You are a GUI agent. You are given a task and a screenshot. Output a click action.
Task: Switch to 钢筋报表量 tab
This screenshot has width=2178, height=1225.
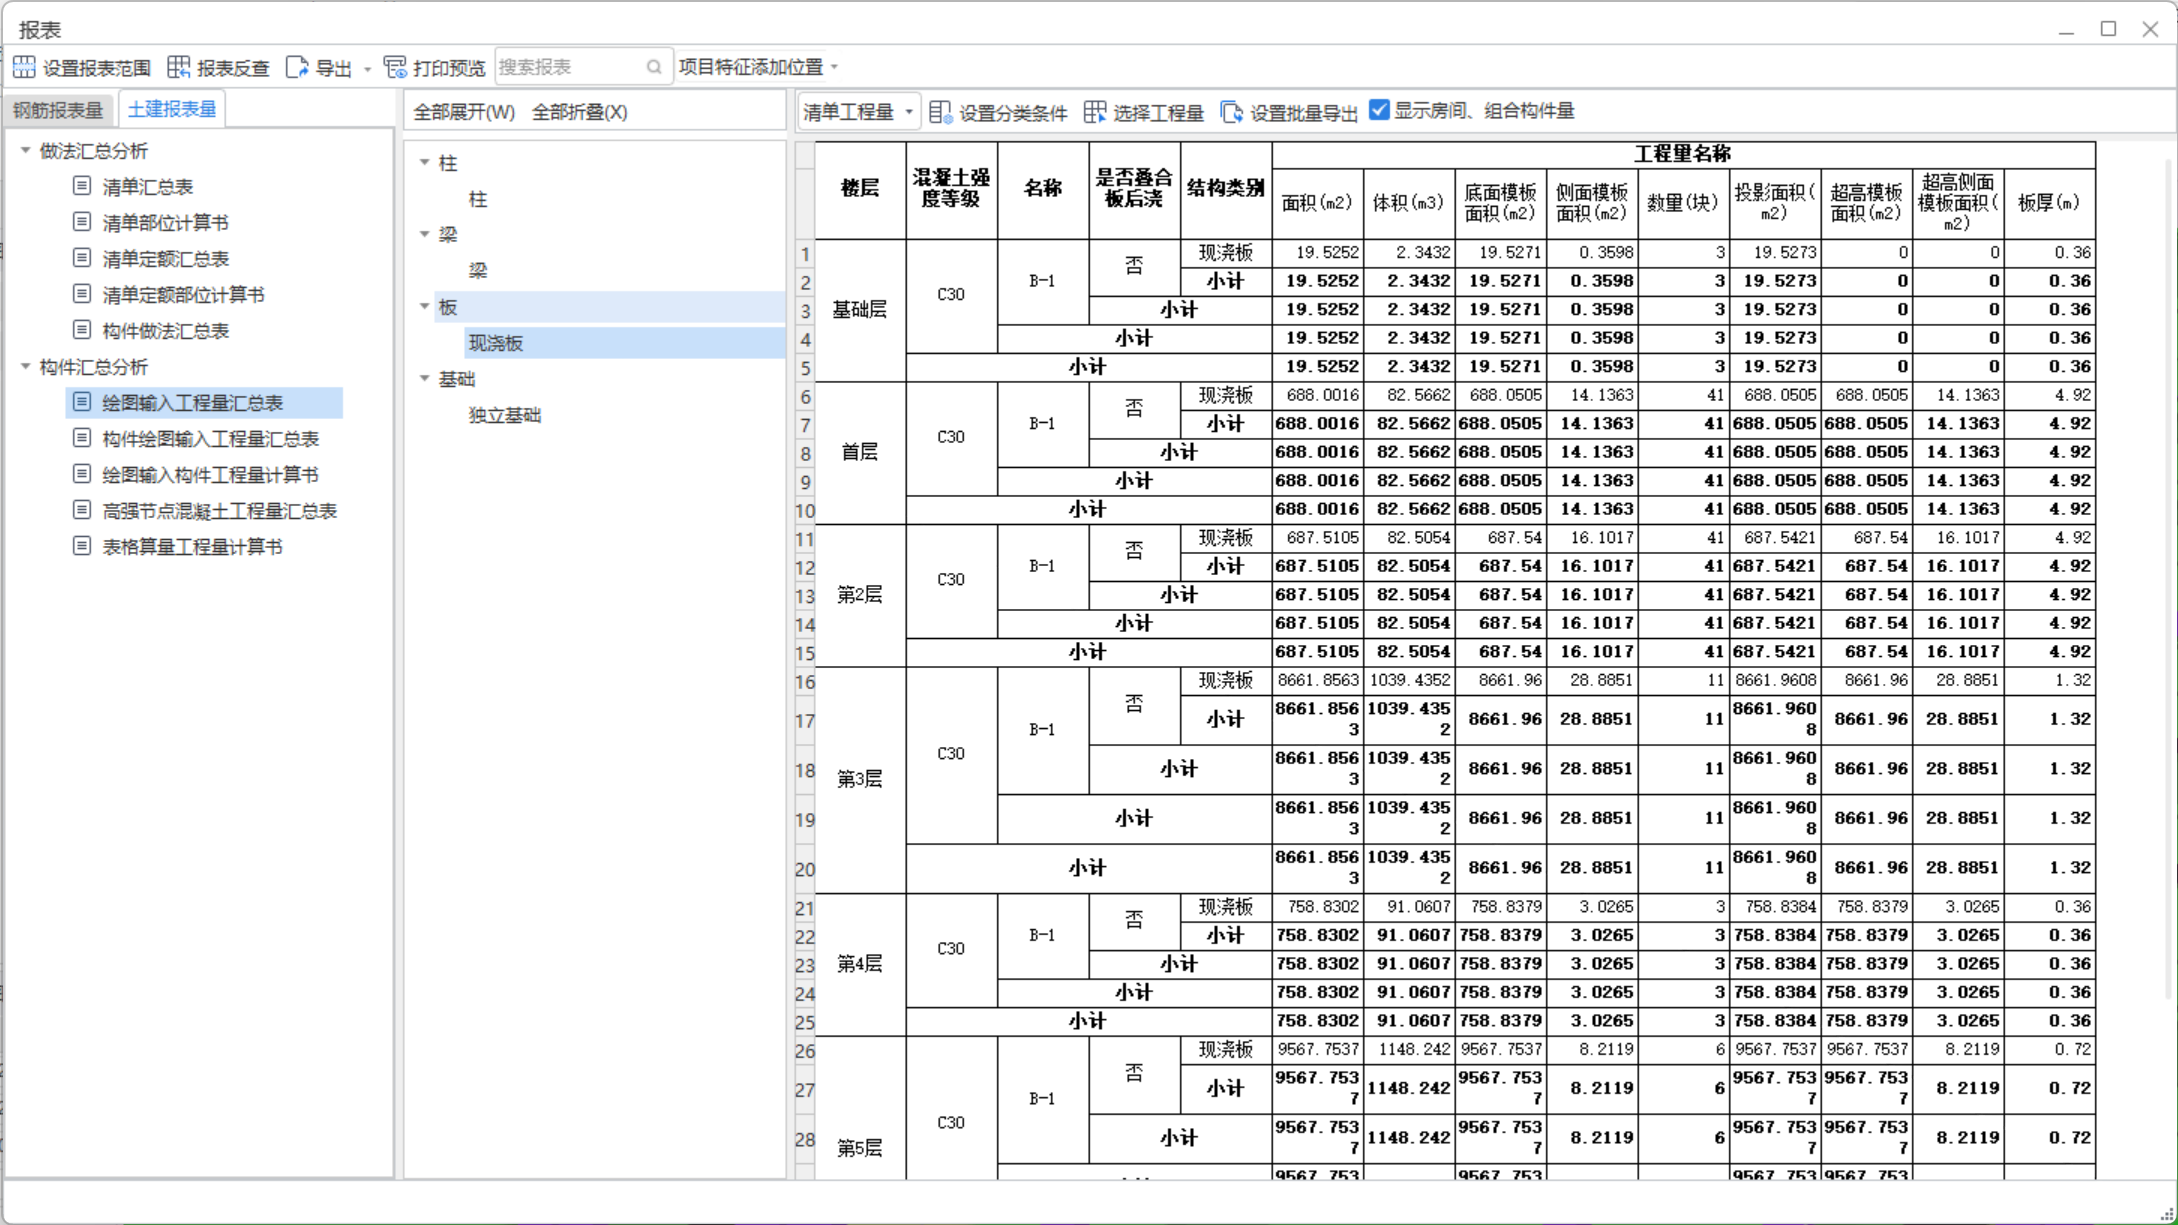click(58, 110)
